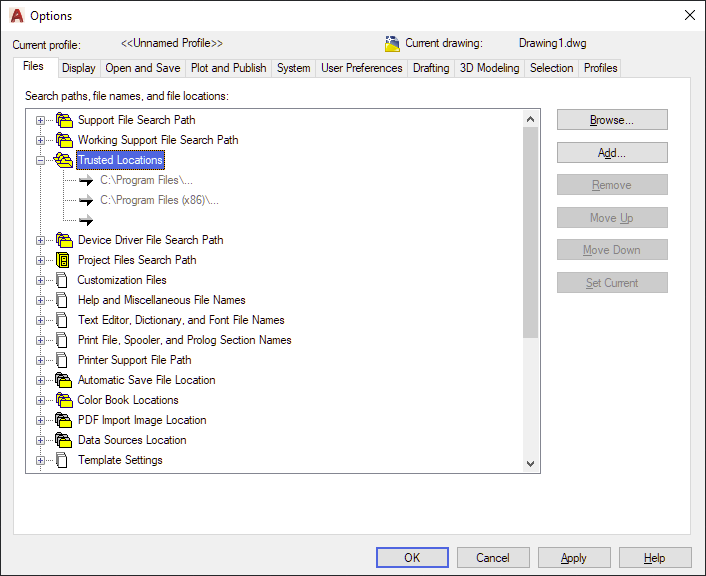
Task: Collapse the Trusted Locations tree node
Action: click(41, 160)
